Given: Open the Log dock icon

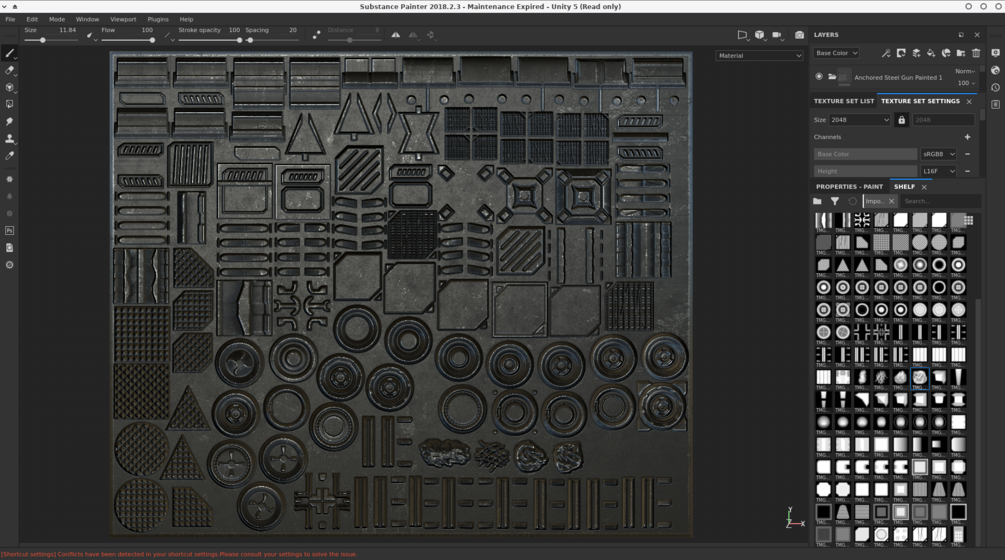Looking at the screenshot, I should 995,104.
